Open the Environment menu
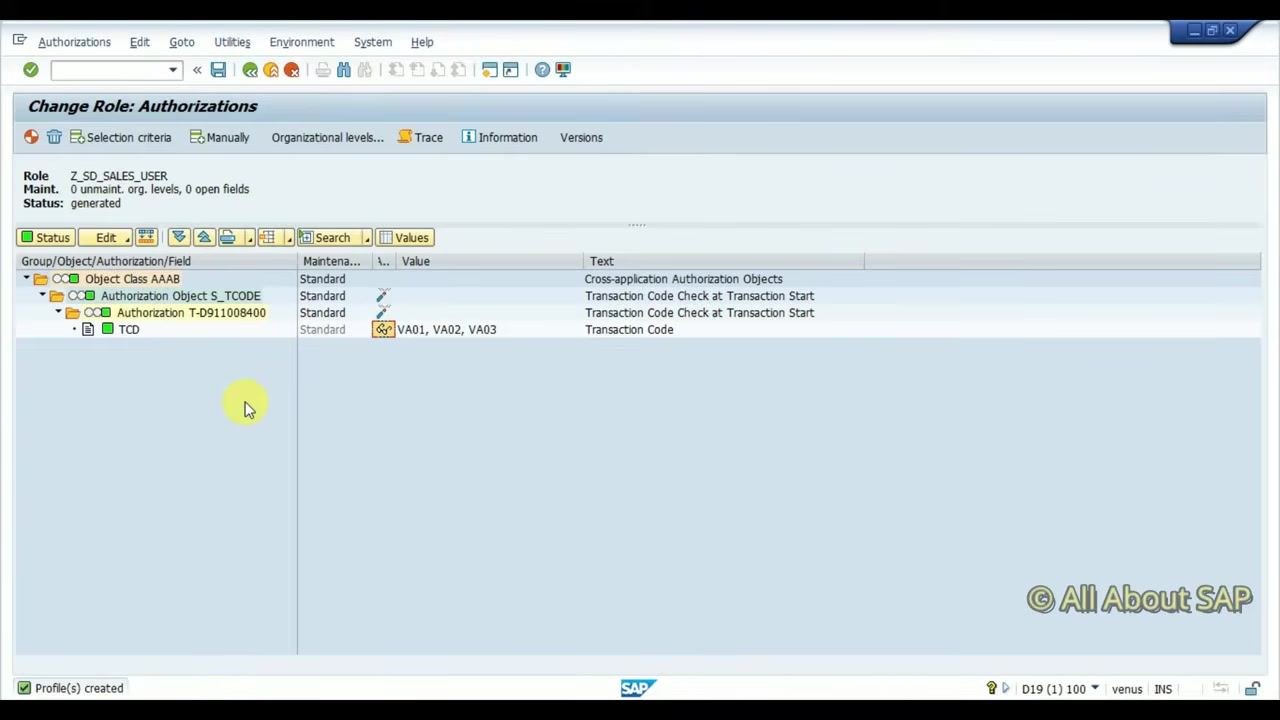This screenshot has height=720, width=1280. (x=302, y=42)
